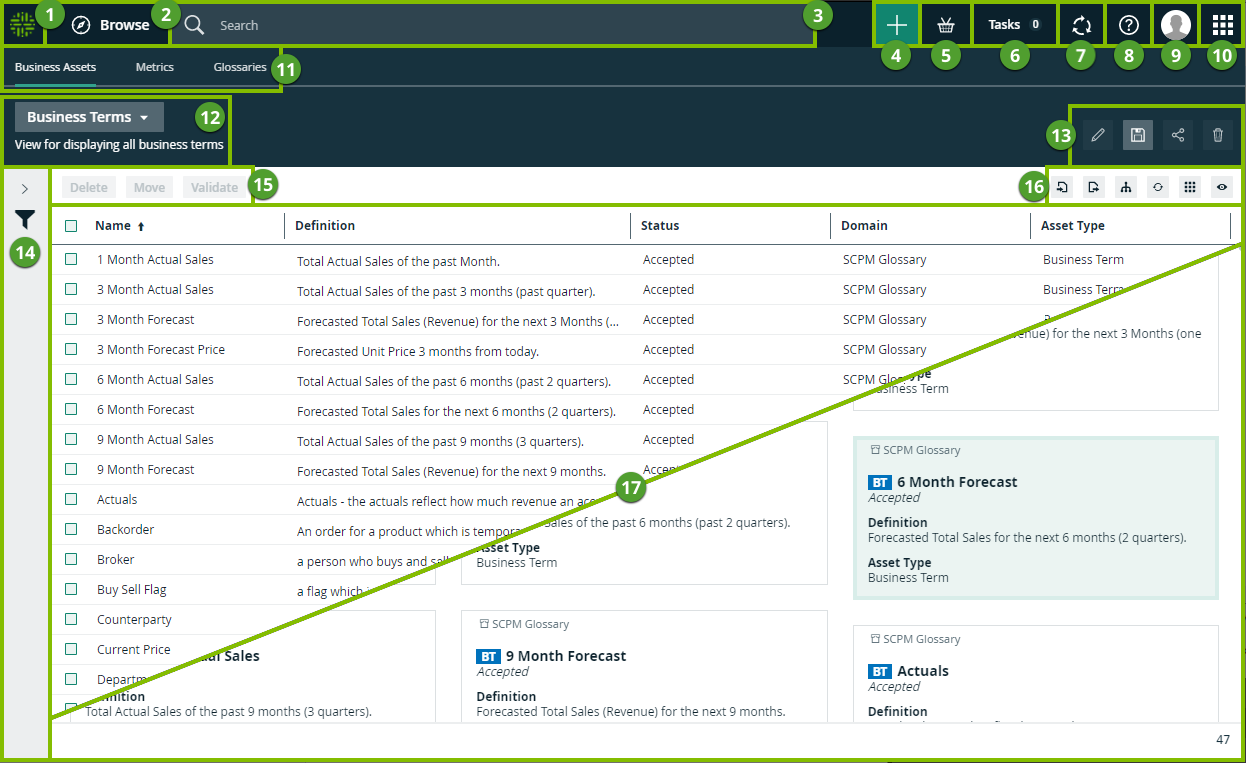Select the checkbox next to Backorder
1246x763 pixels.
click(71, 529)
